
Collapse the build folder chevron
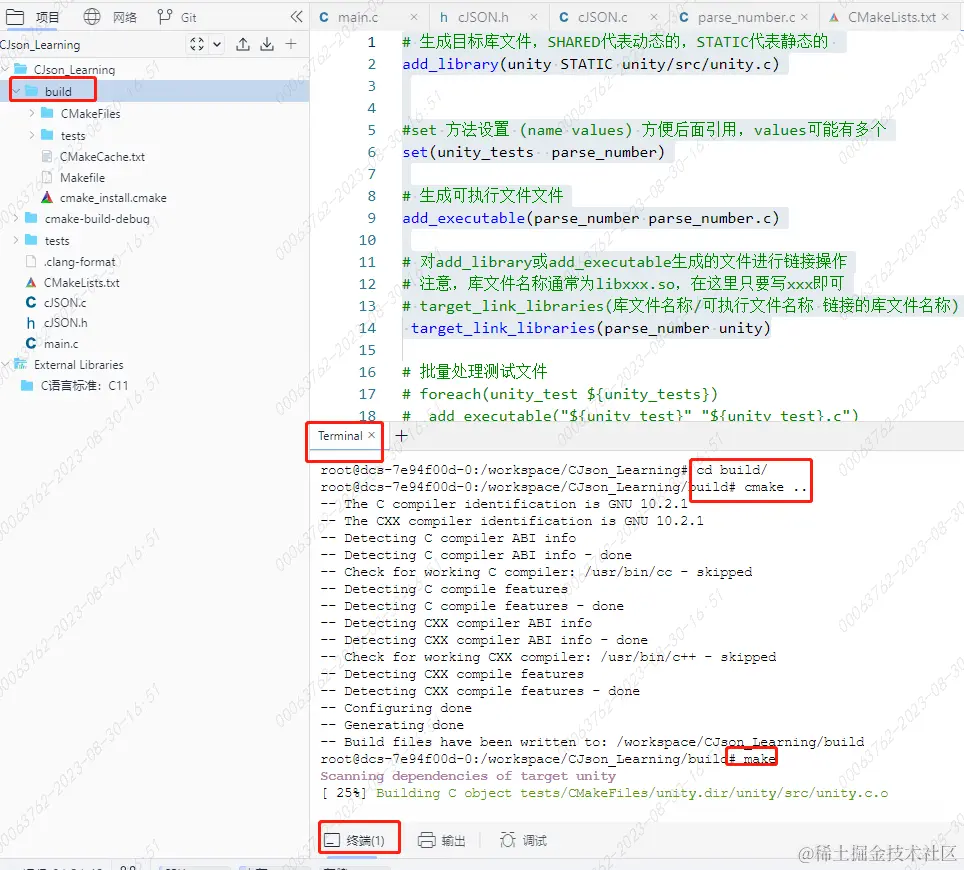[x=17, y=92]
